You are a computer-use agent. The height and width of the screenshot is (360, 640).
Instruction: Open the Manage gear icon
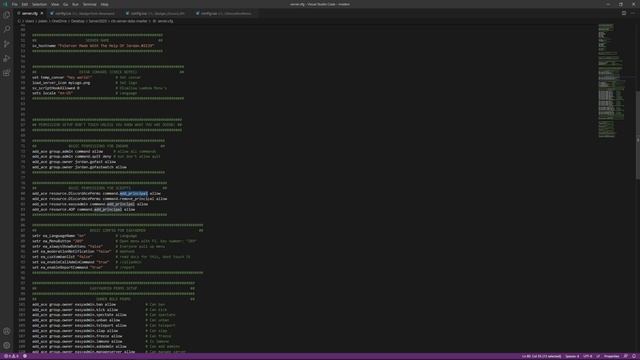pos(7,345)
